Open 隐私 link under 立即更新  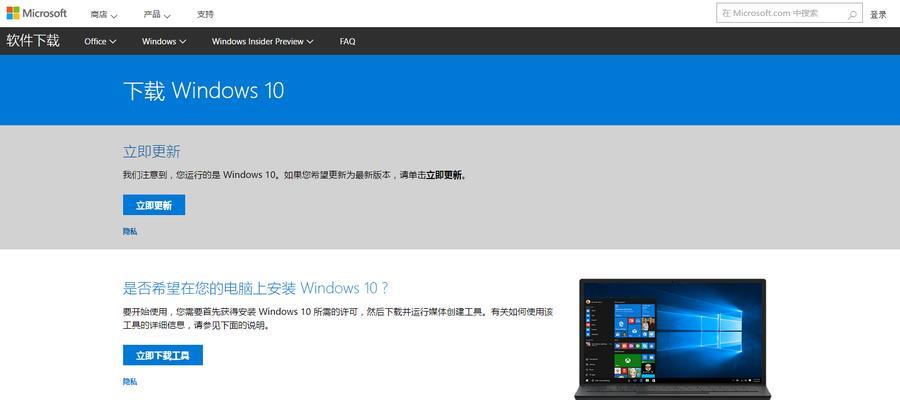130,231
